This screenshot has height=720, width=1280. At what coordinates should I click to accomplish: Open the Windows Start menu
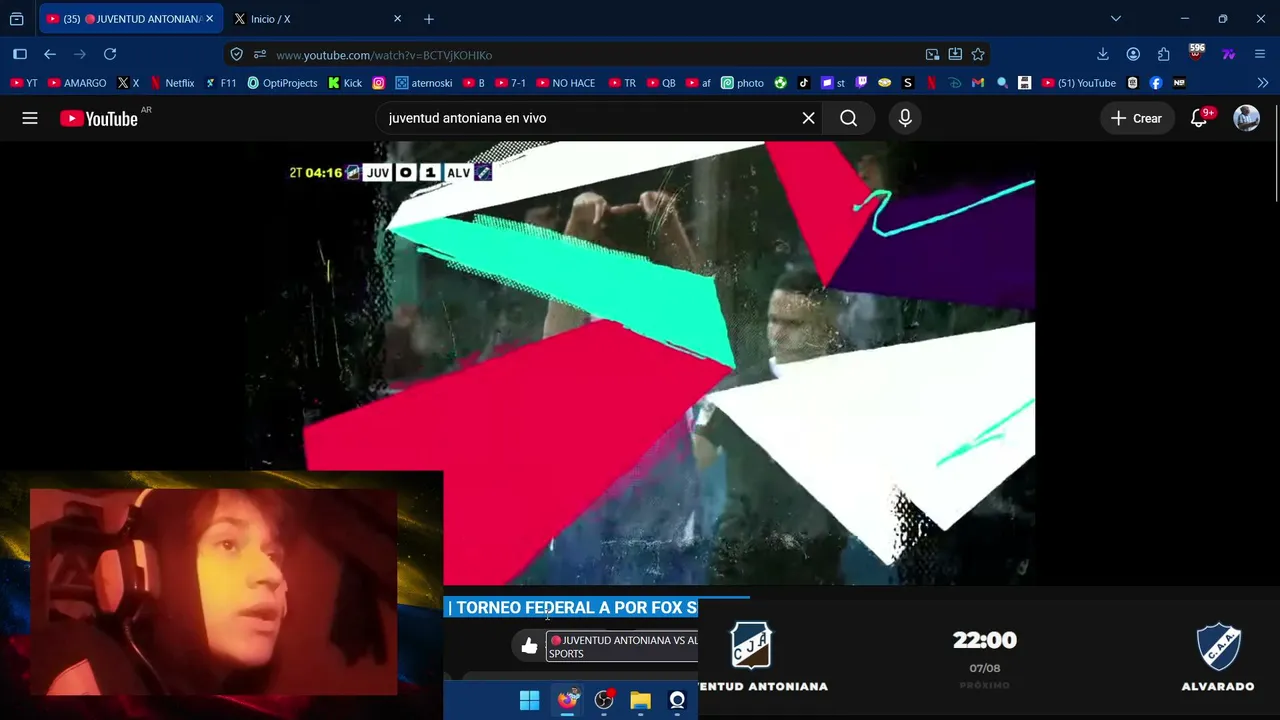(x=529, y=700)
